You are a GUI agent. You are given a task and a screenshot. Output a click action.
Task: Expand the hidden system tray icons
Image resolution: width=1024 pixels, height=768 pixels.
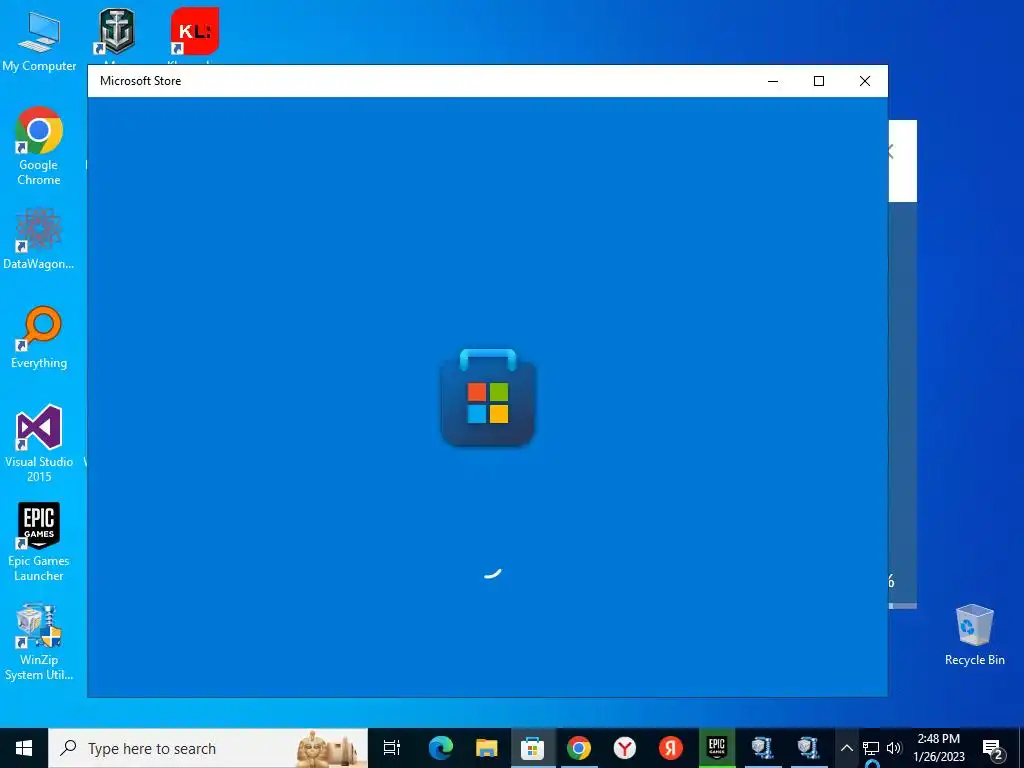[846, 748]
